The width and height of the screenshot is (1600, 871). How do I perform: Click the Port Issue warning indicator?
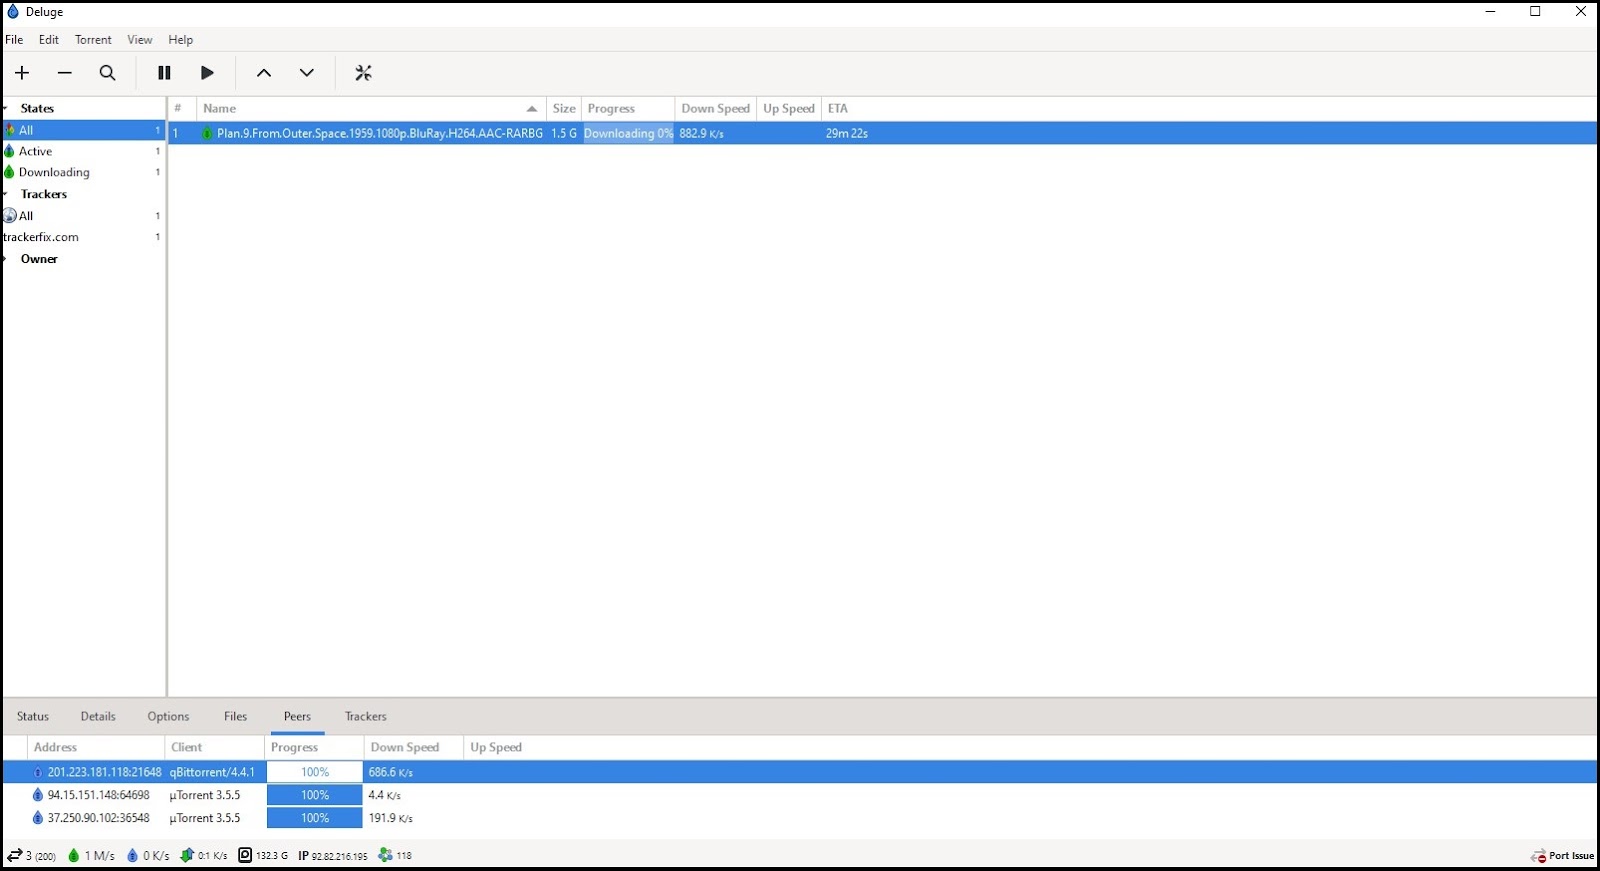pyautogui.click(x=1562, y=856)
